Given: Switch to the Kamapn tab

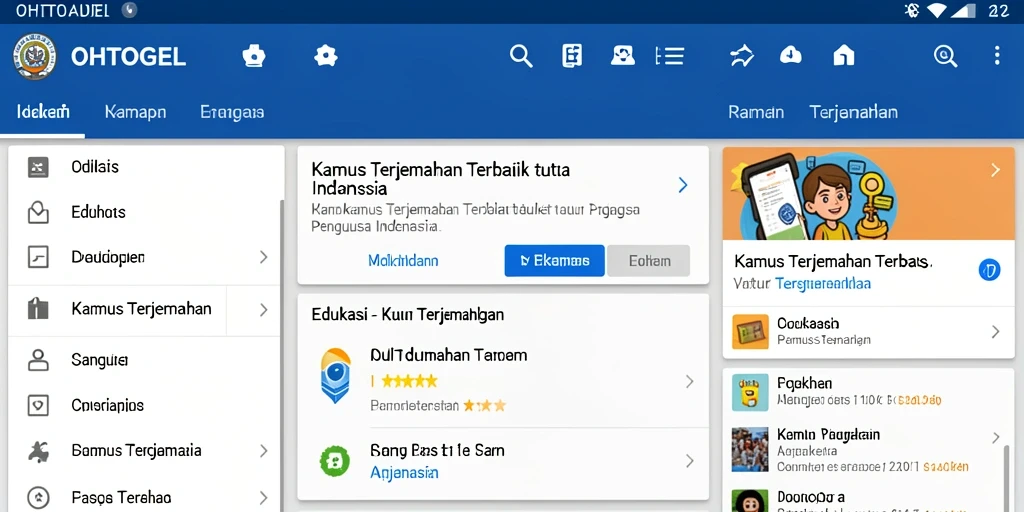Looking at the screenshot, I should tap(135, 112).
